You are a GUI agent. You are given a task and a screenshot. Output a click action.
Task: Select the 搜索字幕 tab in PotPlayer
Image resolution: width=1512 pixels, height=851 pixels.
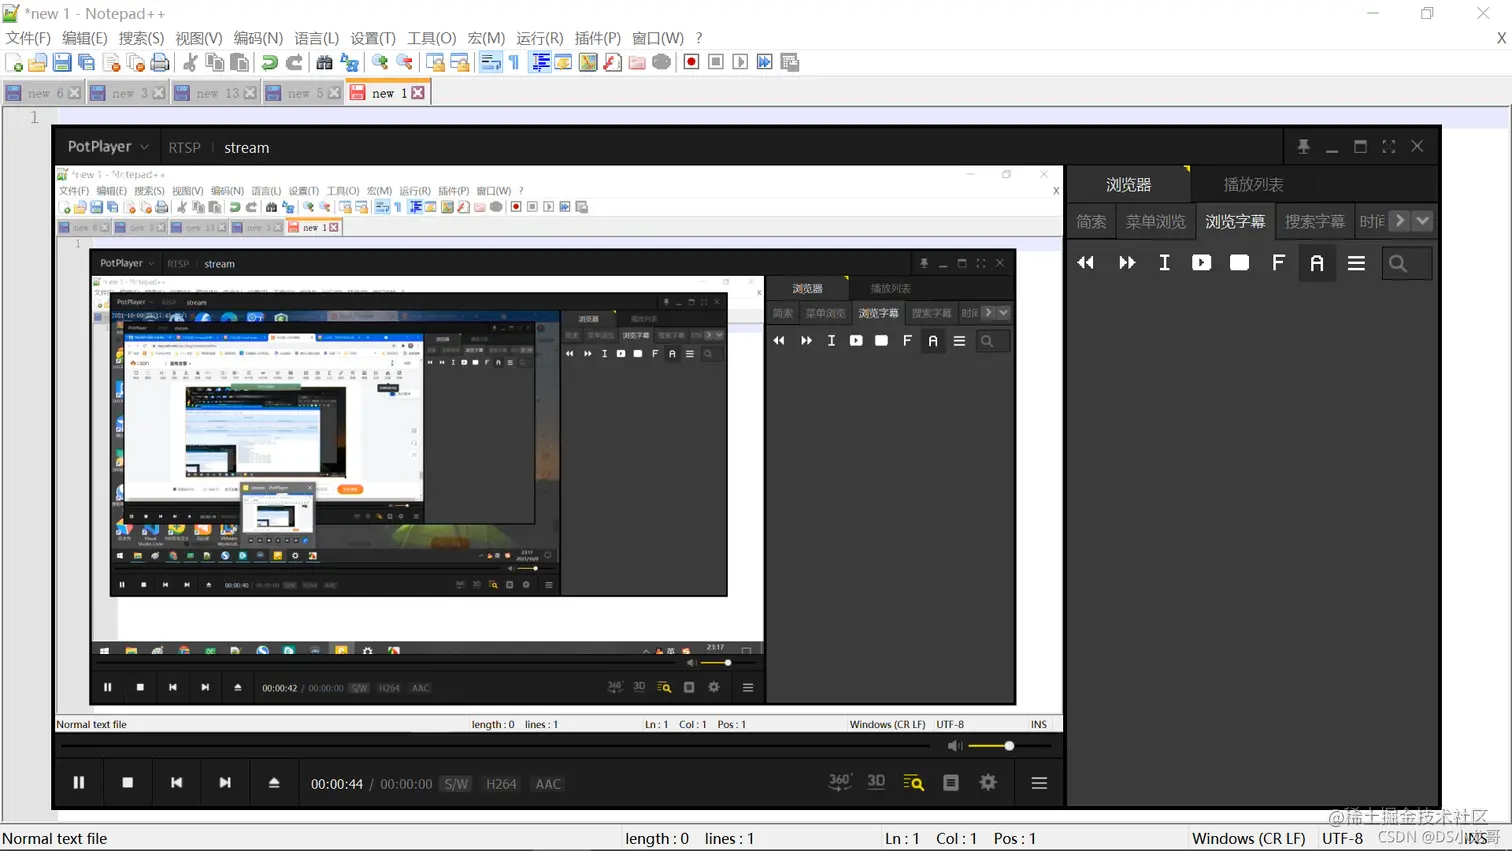pyautogui.click(x=1314, y=222)
